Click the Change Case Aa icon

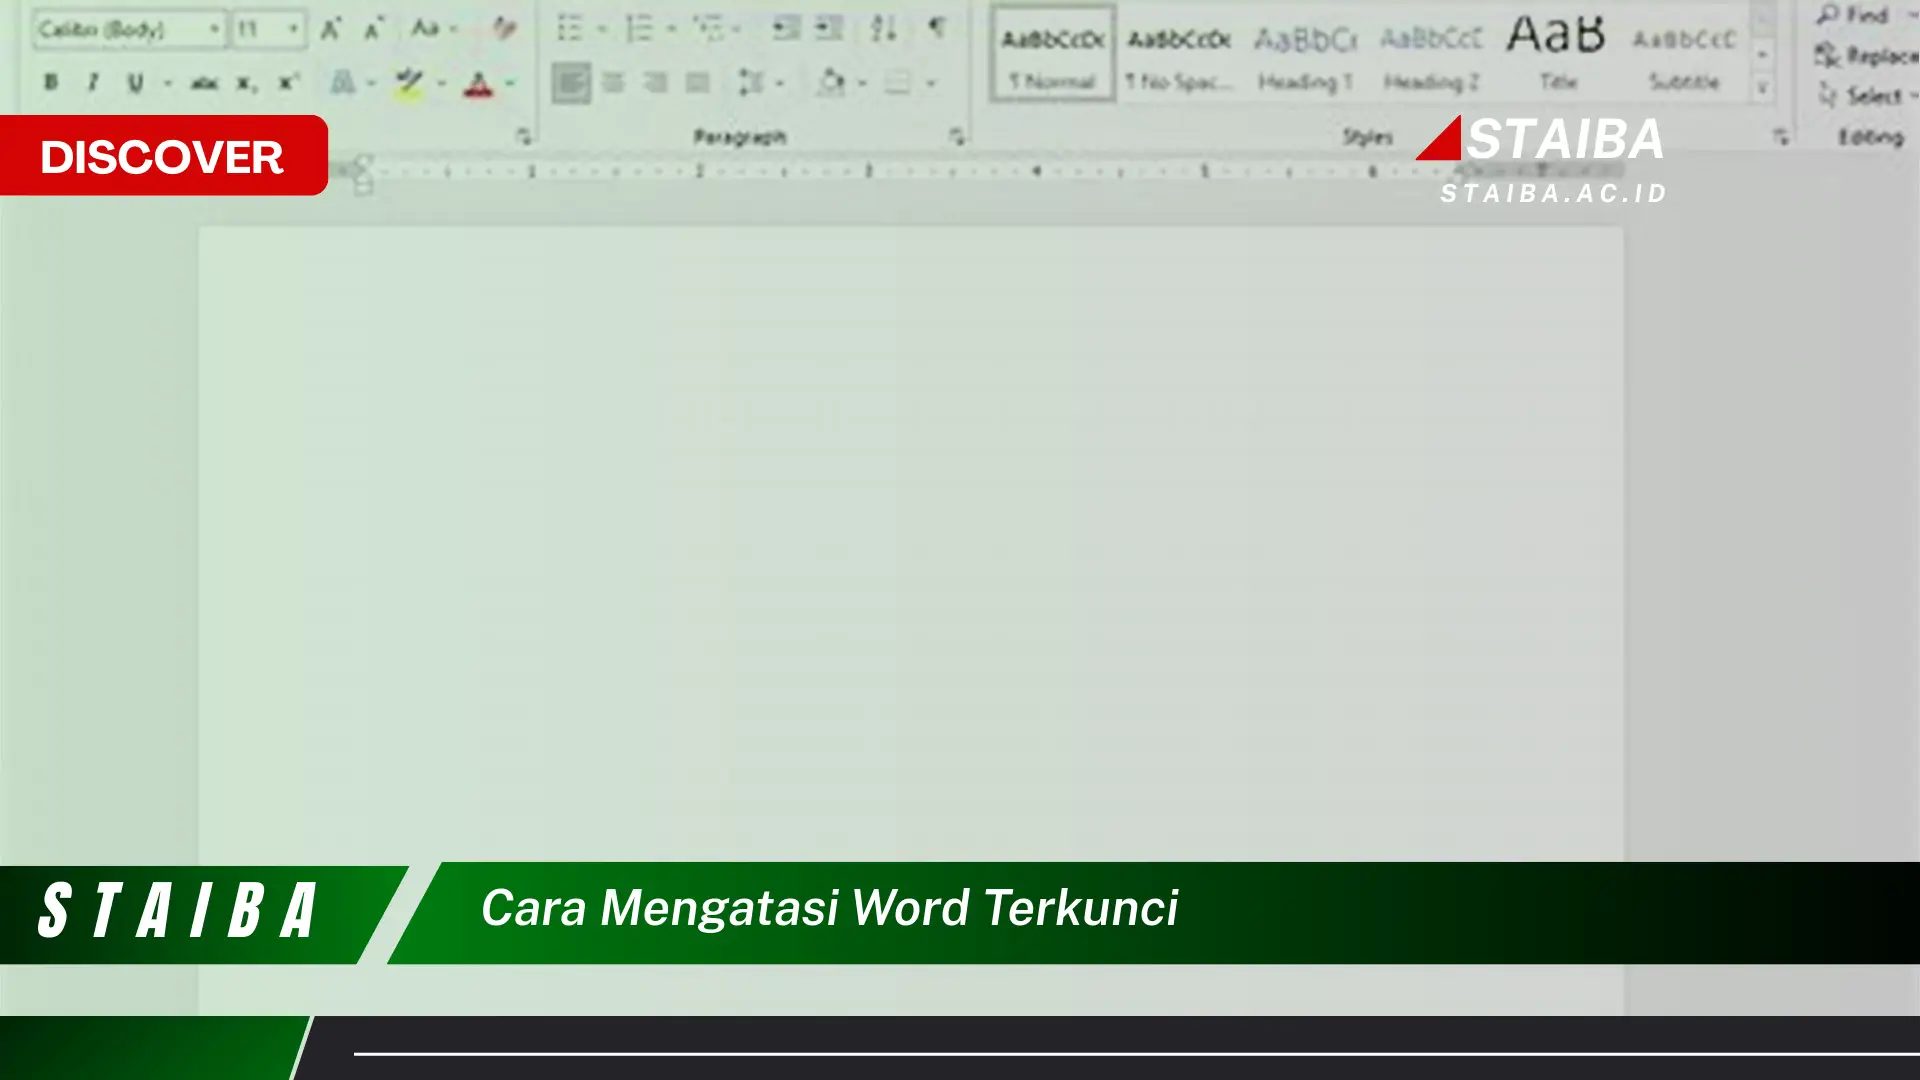point(426,29)
